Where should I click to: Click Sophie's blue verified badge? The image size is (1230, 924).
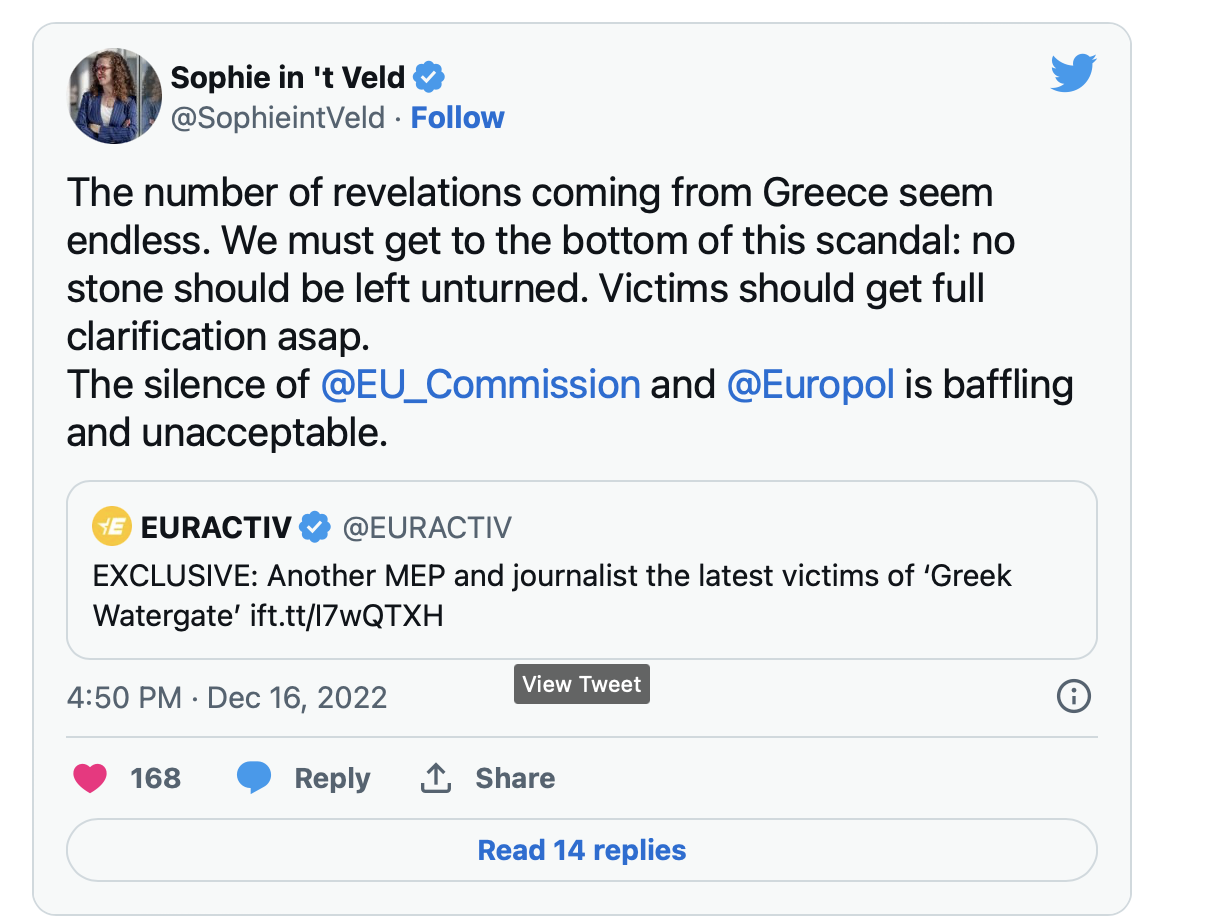(430, 76)
